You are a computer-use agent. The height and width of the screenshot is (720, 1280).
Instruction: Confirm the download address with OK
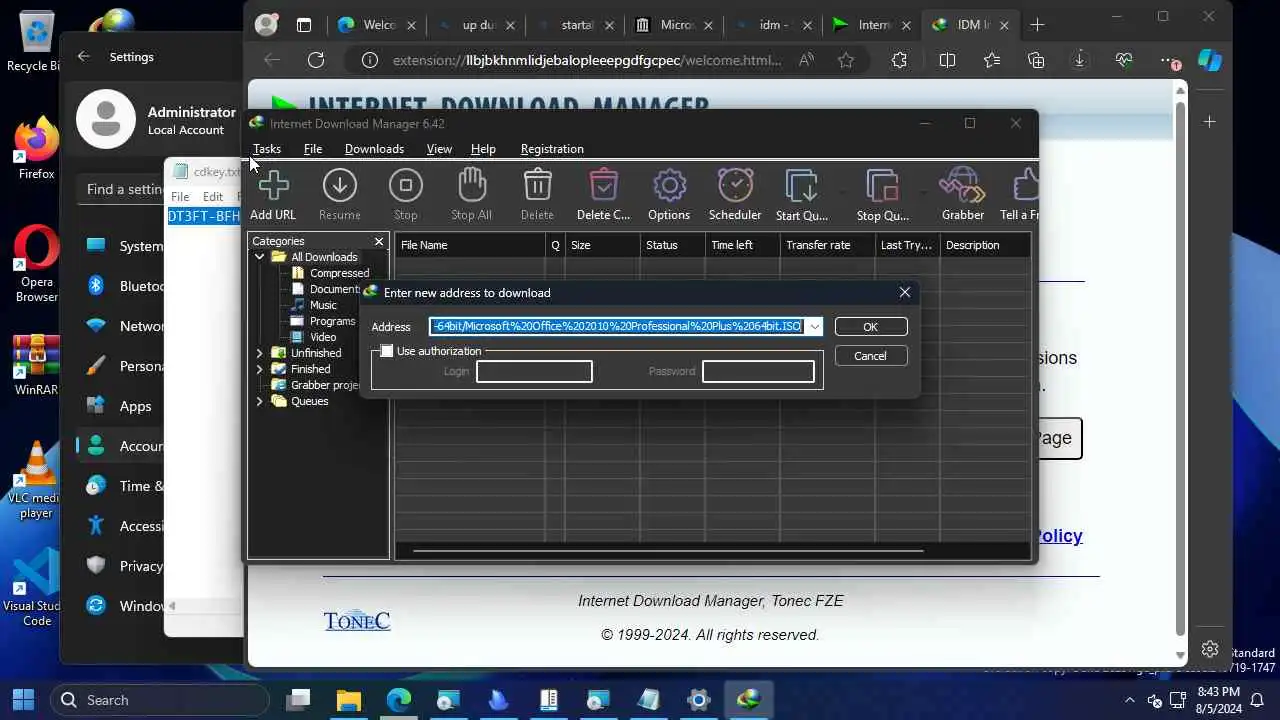[870, 327]
